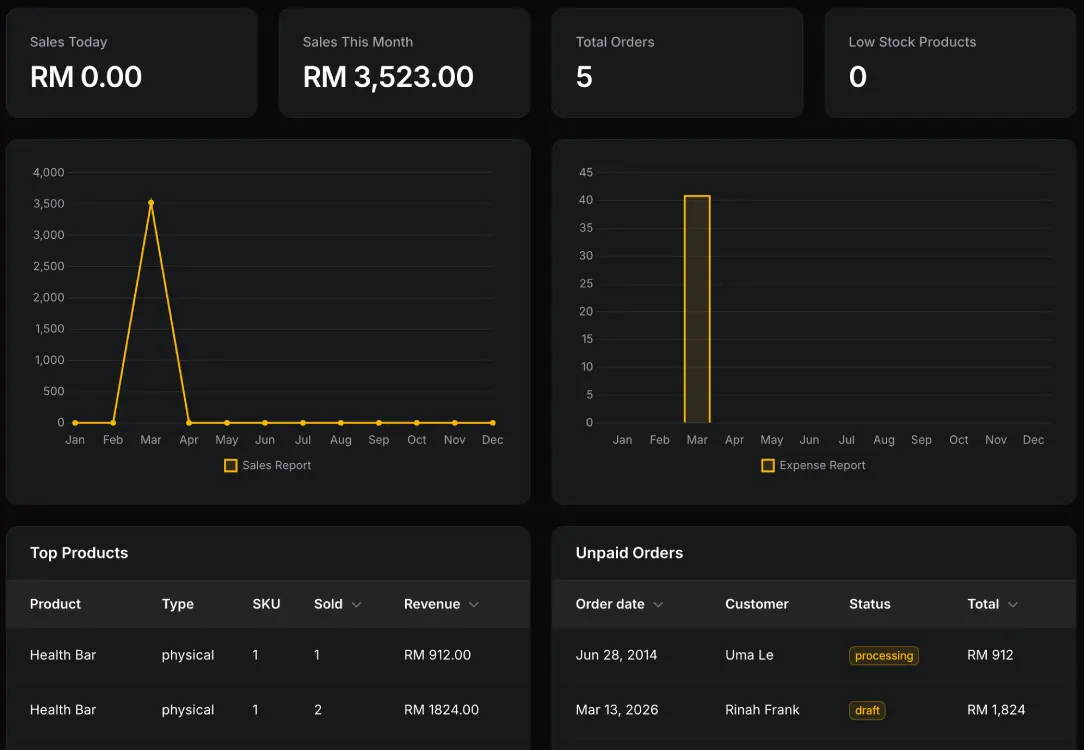Image resolution: width=1084 pixels, height=750 pixels.
Task: Click the Customer column header
Action: [756, 604]
